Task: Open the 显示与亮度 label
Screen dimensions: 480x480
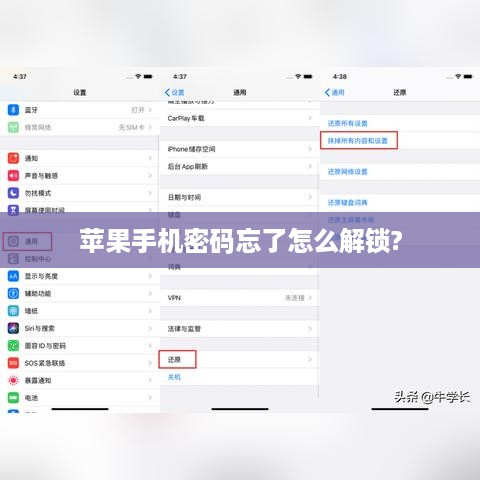Action: tap(41, 276)
